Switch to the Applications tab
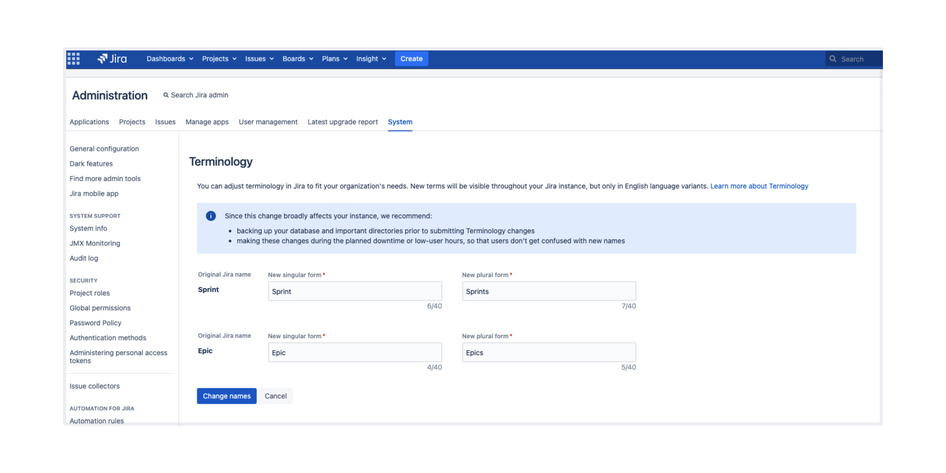Screen dimensions: 946x473 (89, 122)
